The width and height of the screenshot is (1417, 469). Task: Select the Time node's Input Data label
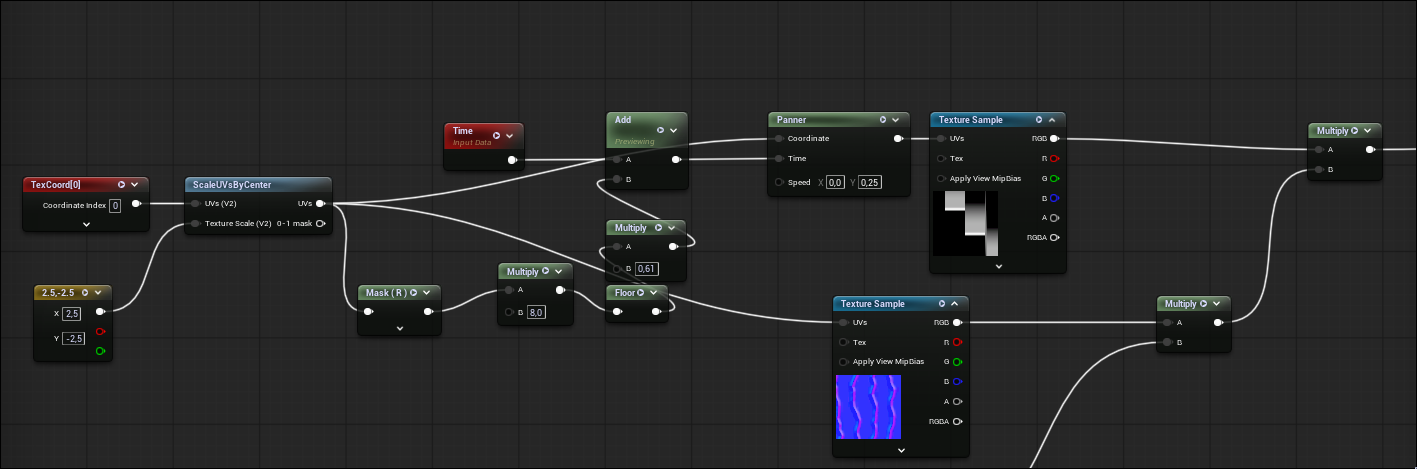pyautogui.click(x=474, y=143)
